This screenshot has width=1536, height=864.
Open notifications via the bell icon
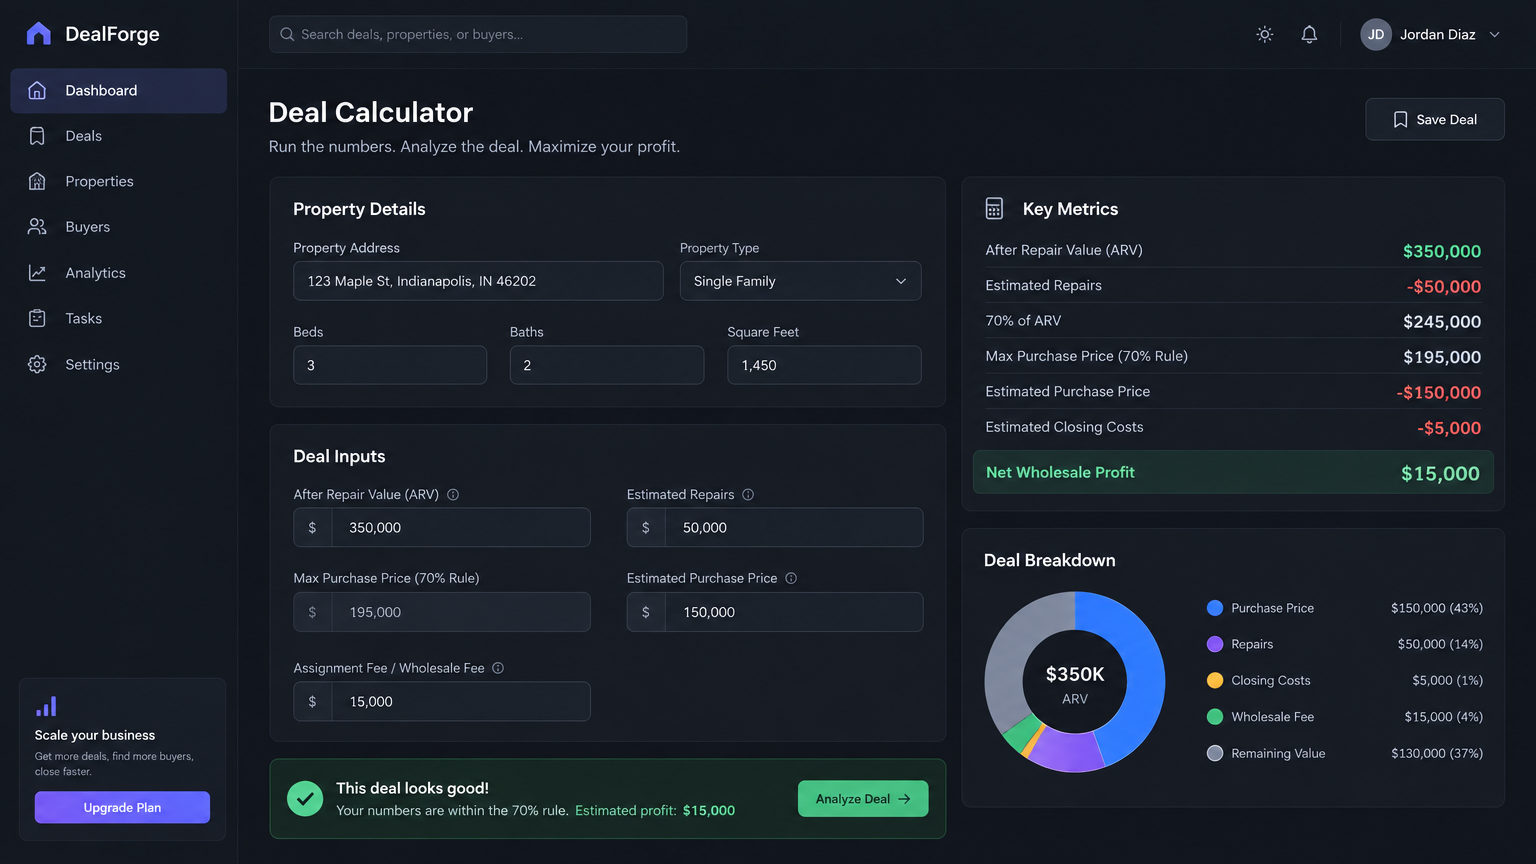1309,34
